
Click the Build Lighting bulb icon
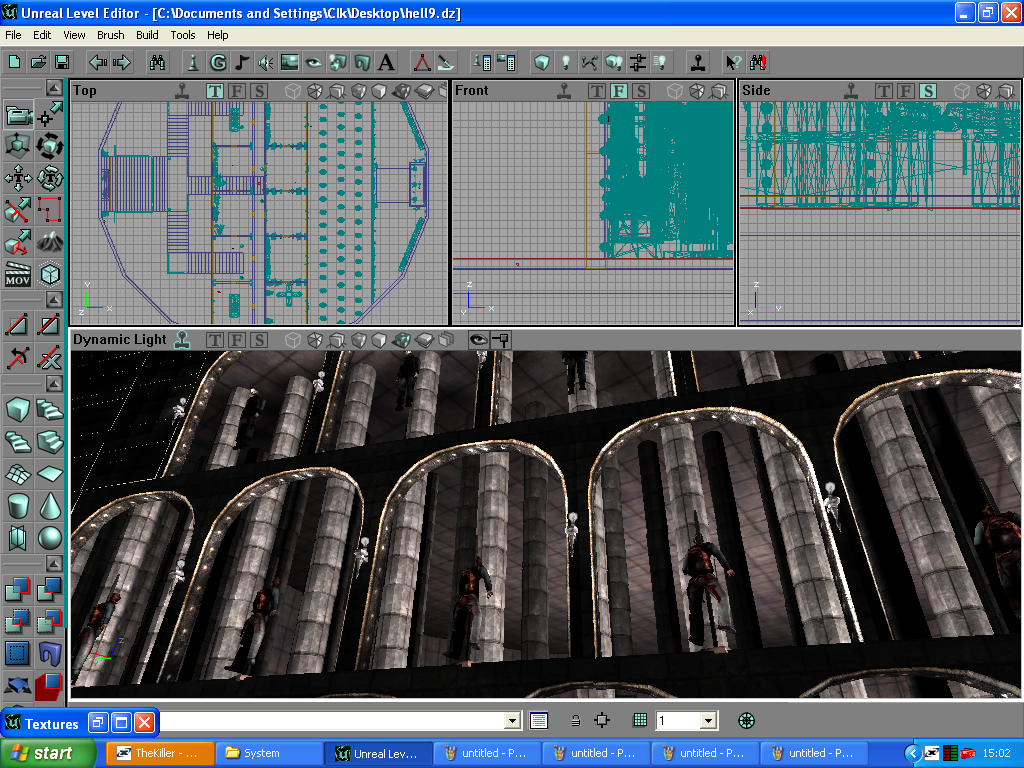tap(566, 62)
